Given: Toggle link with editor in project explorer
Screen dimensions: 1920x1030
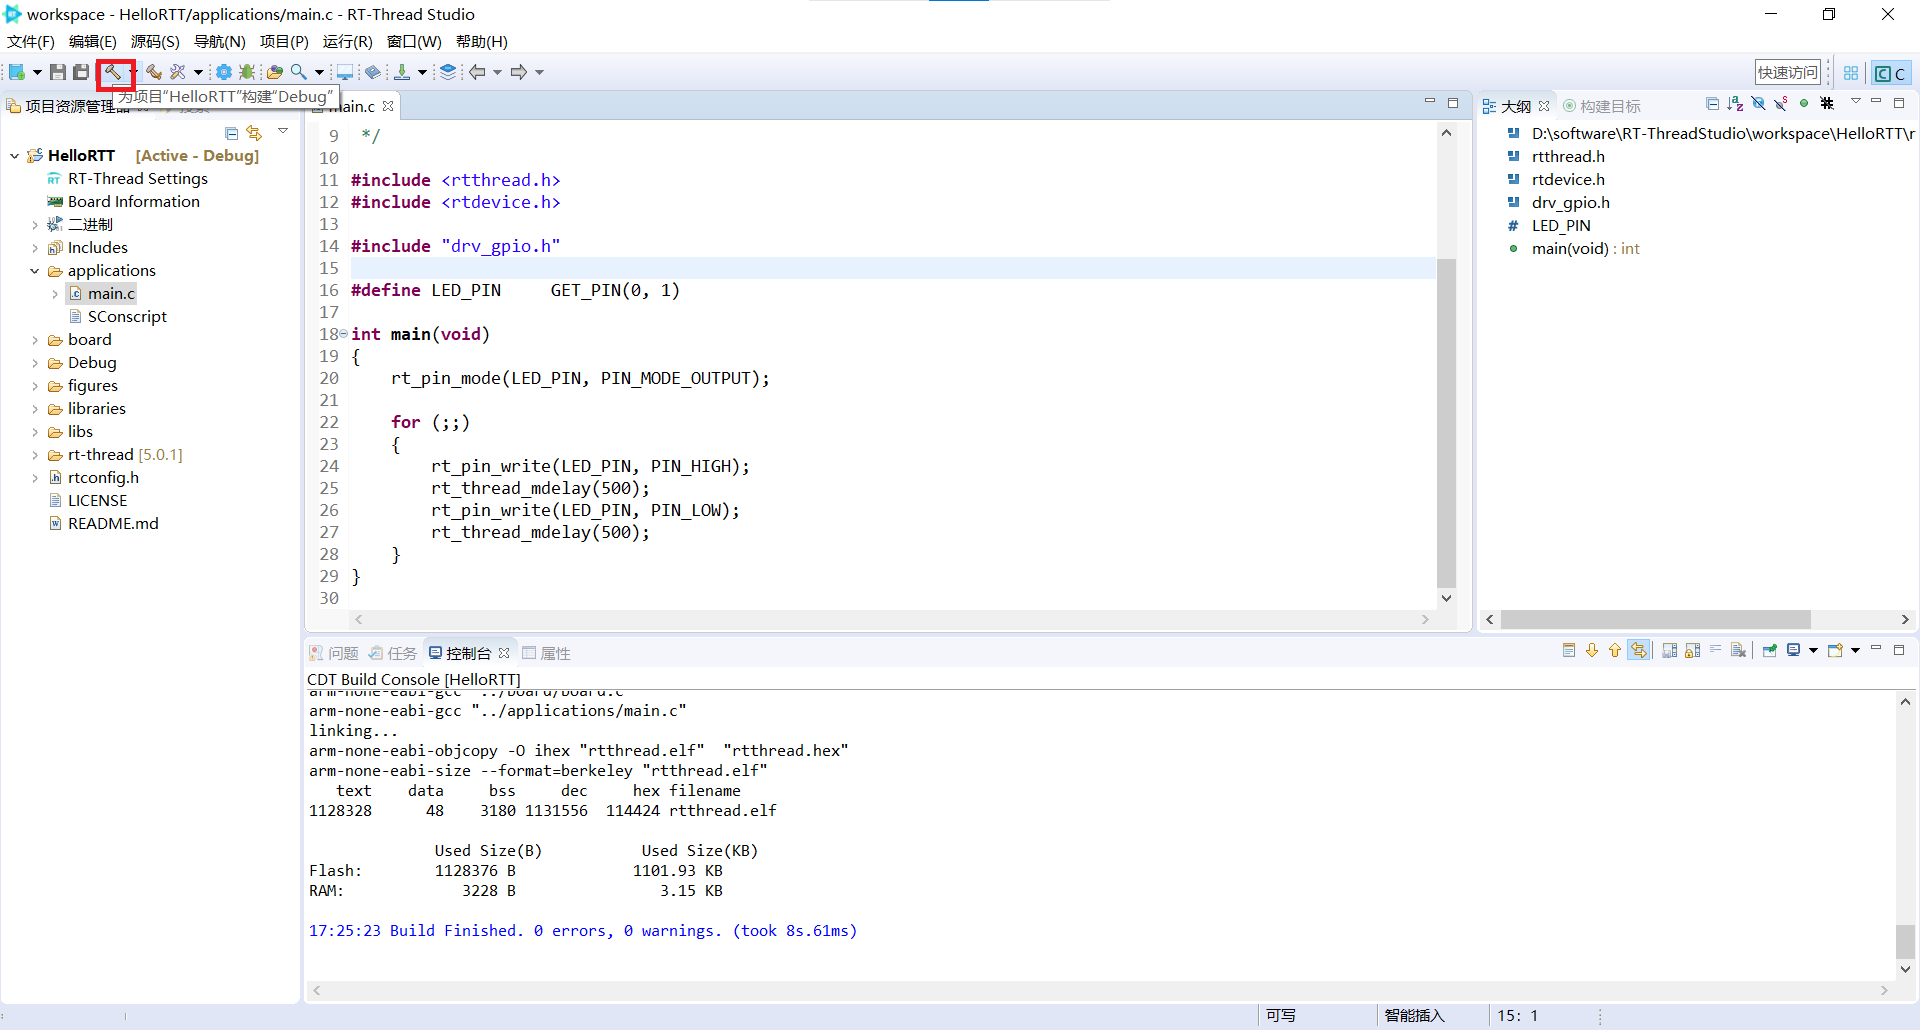Looking at the screenshot, I should [x=254, y=133].
